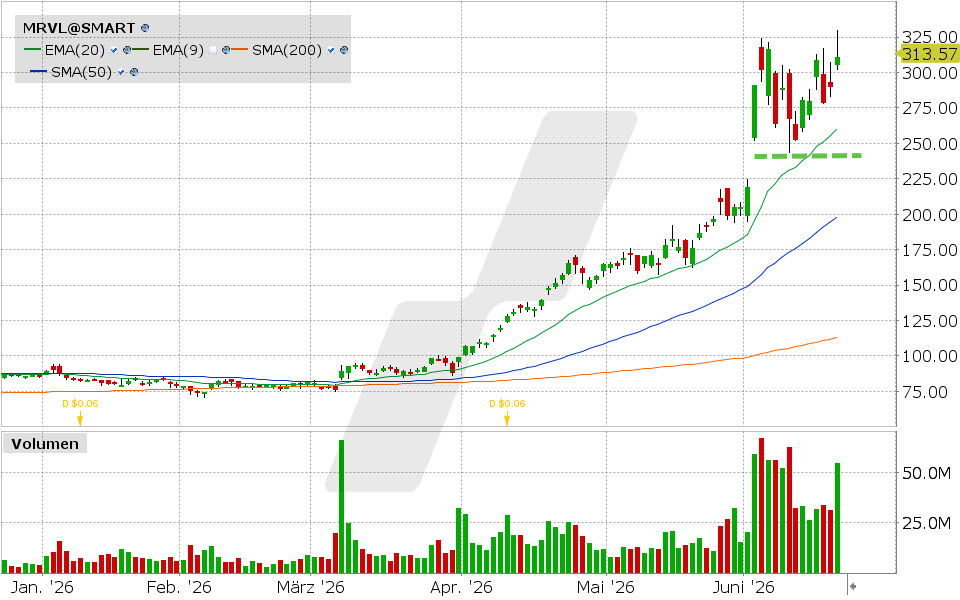Click the März '26 date label
This screenshot has height=600, width=960.
click(x=310, y=588)
